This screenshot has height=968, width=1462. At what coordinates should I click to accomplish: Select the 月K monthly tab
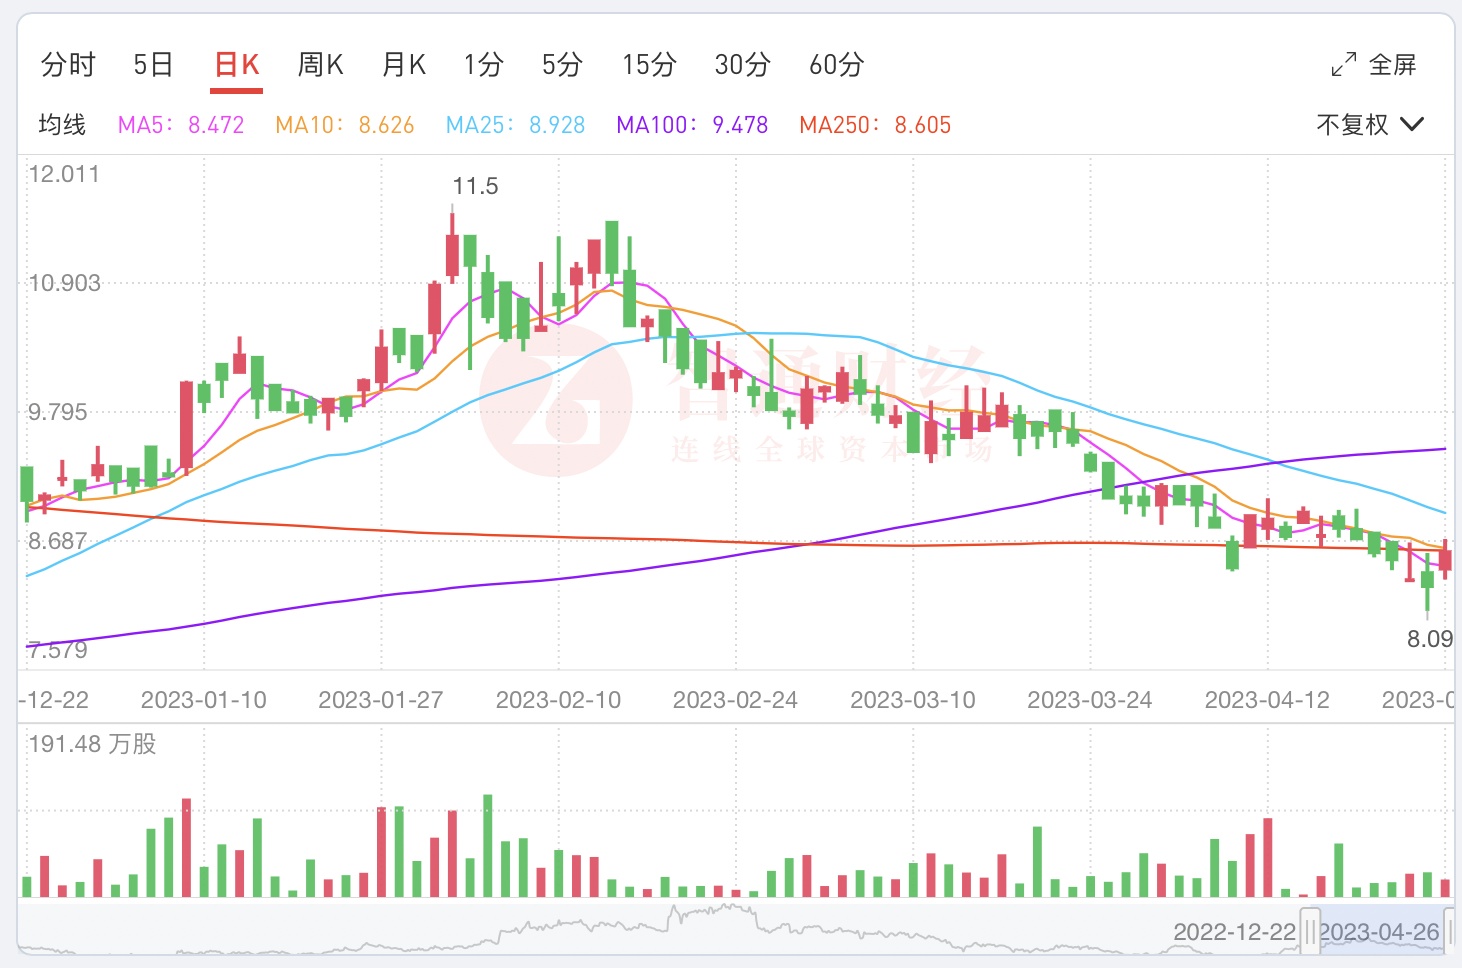pyautogui.click(x=404, y=65)
